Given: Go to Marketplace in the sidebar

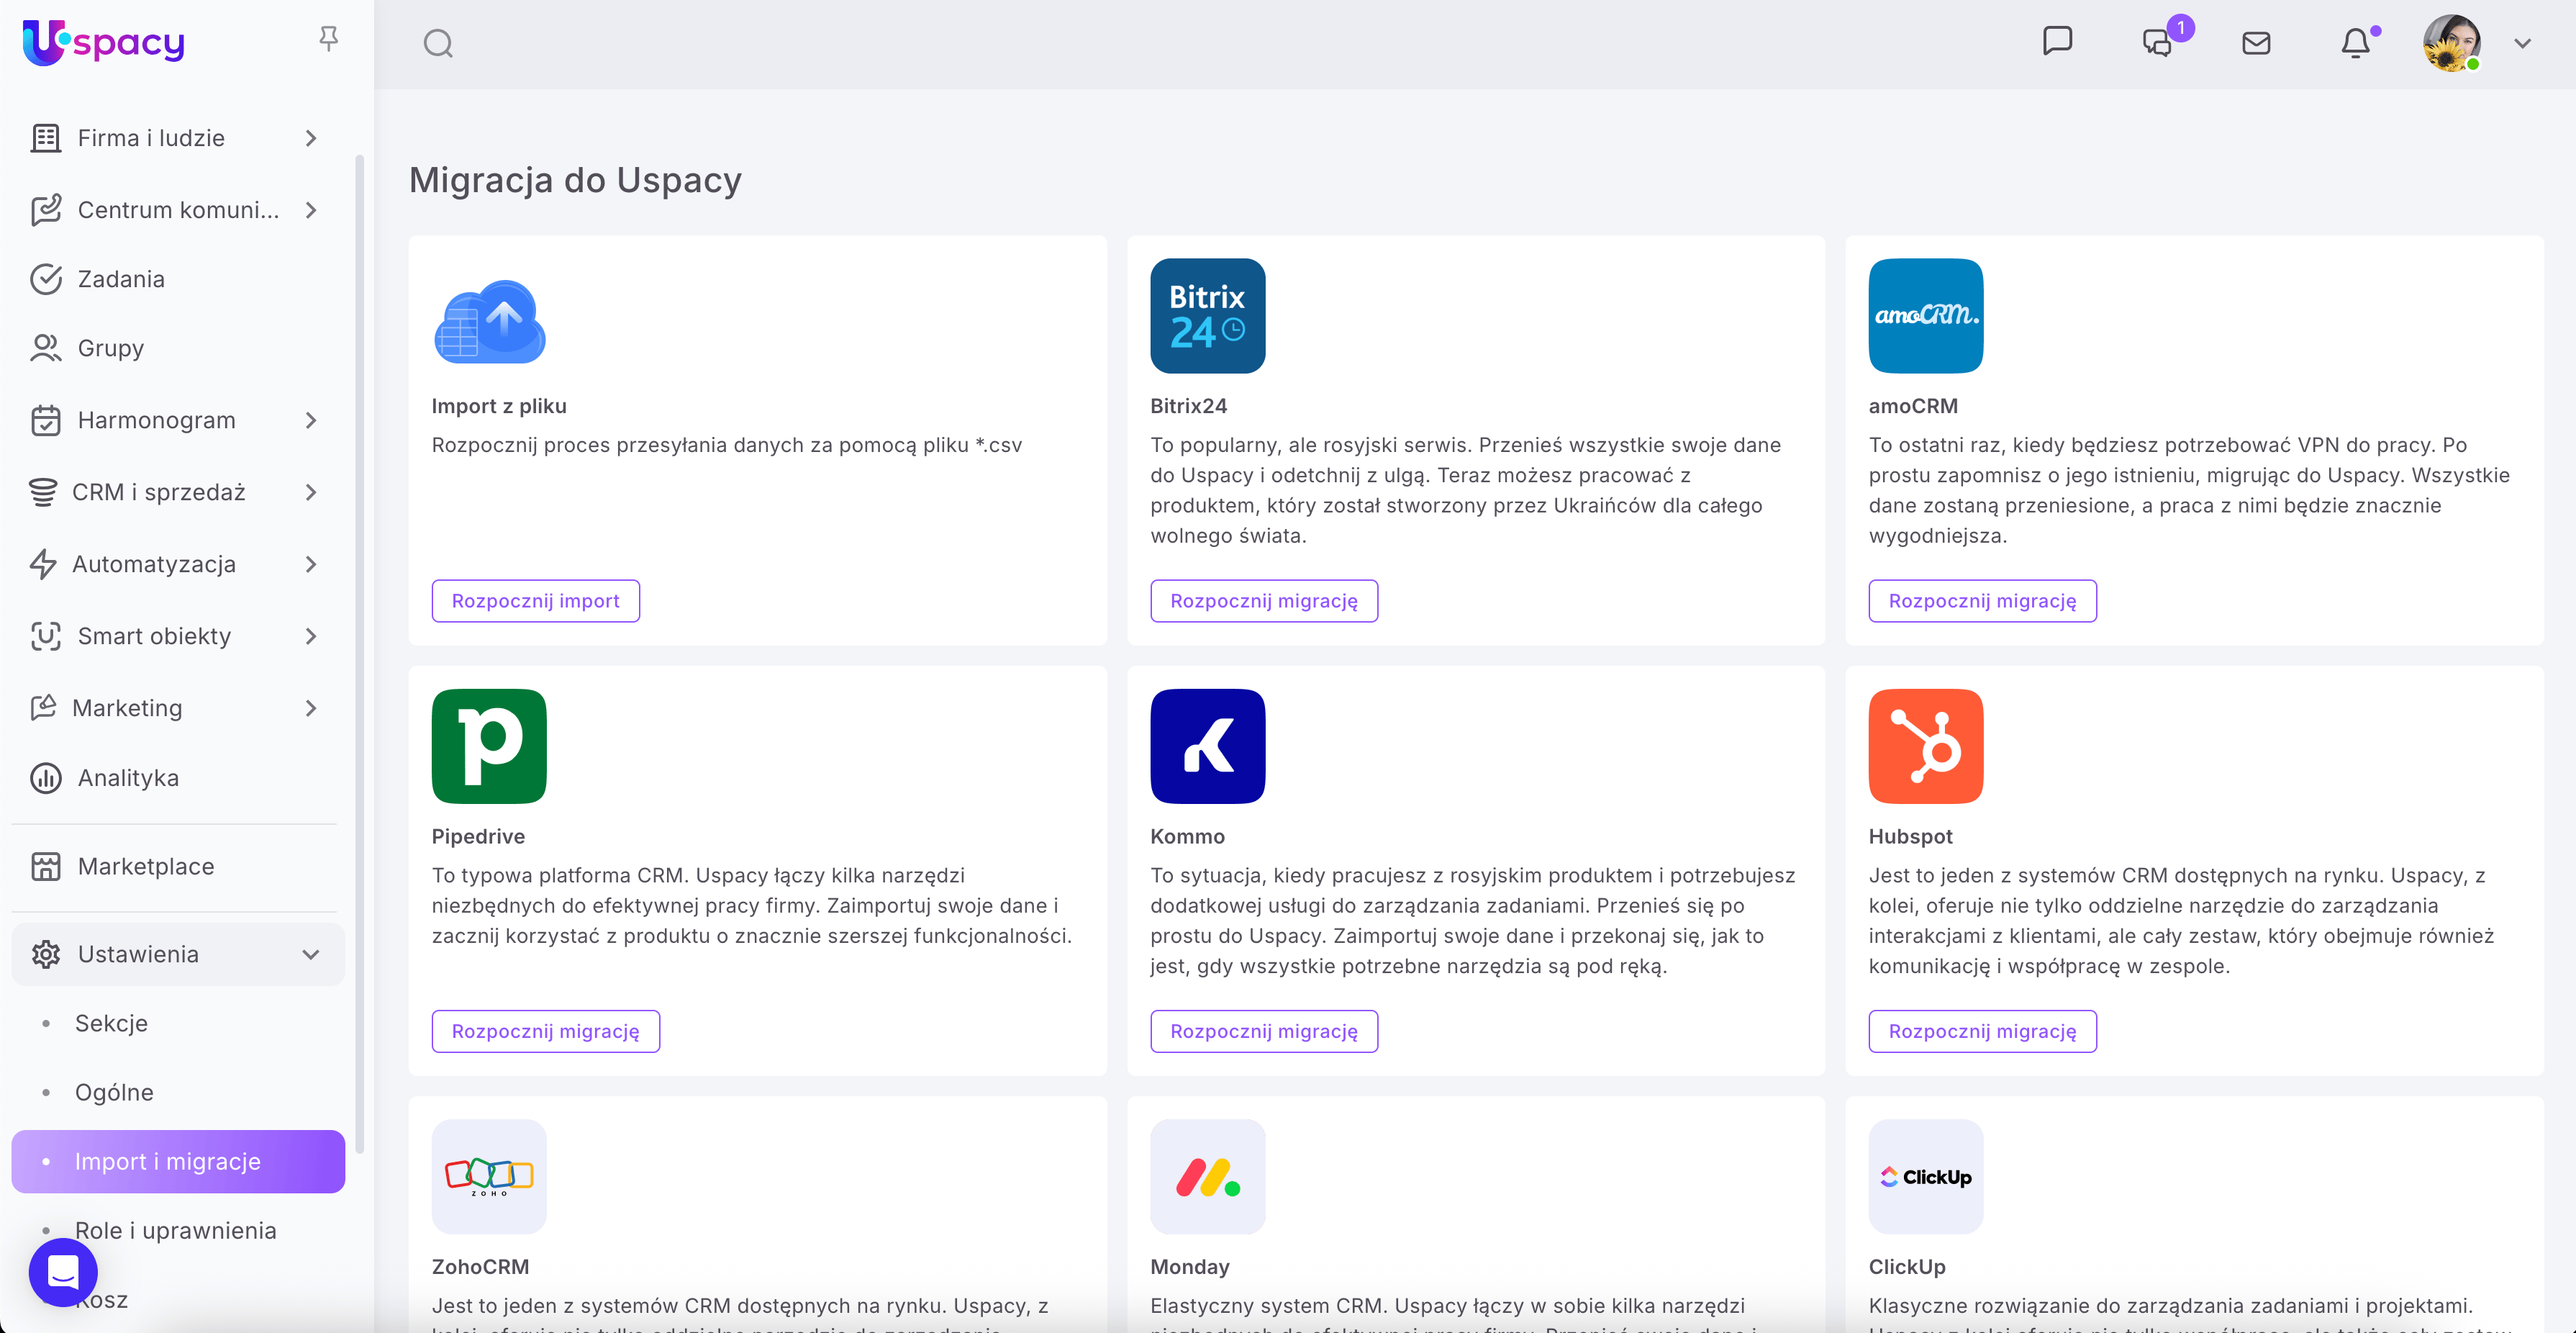Looking at the screenshot, I should [146, 866].
